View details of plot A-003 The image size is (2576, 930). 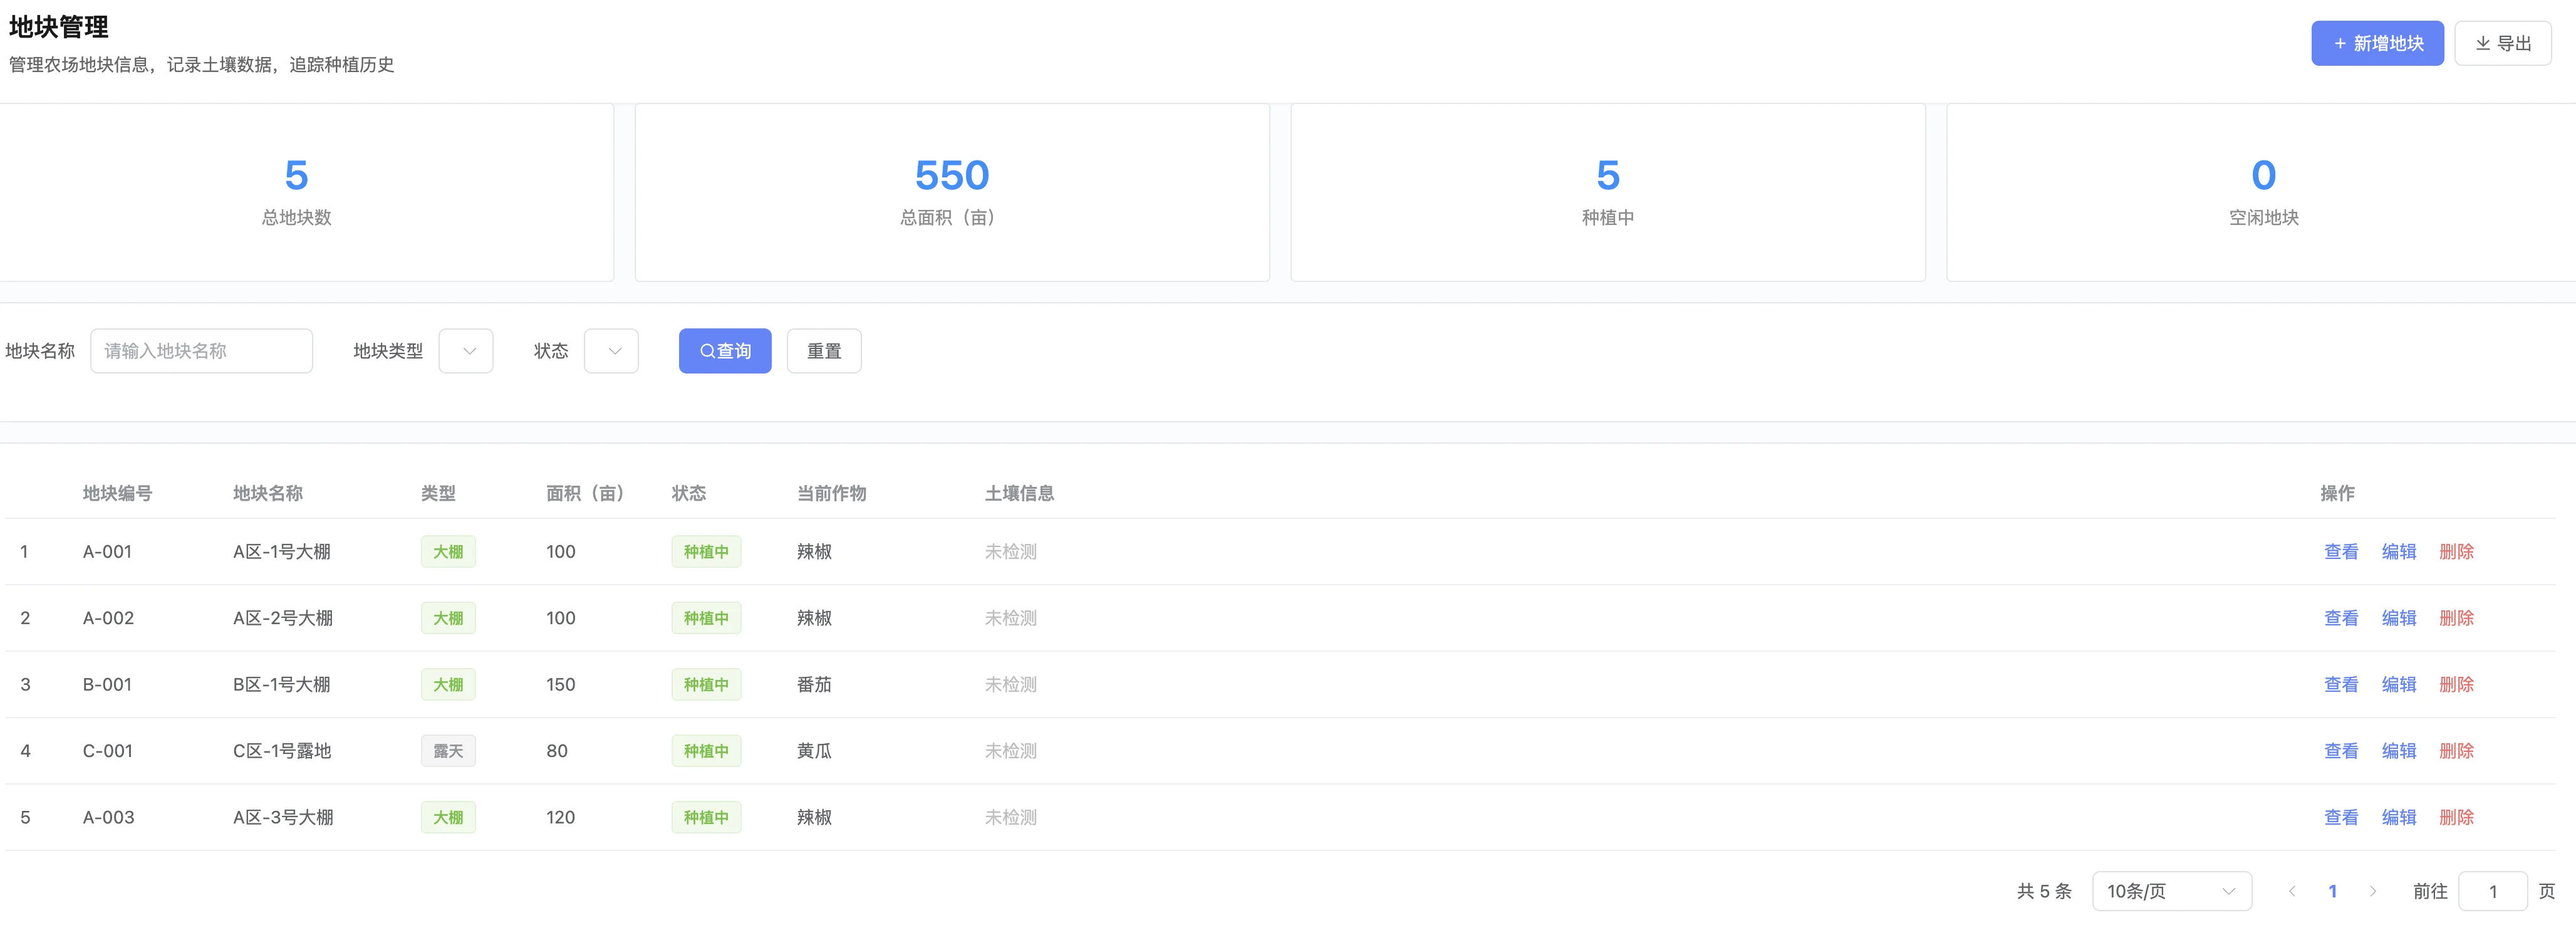pos(2340,817)
